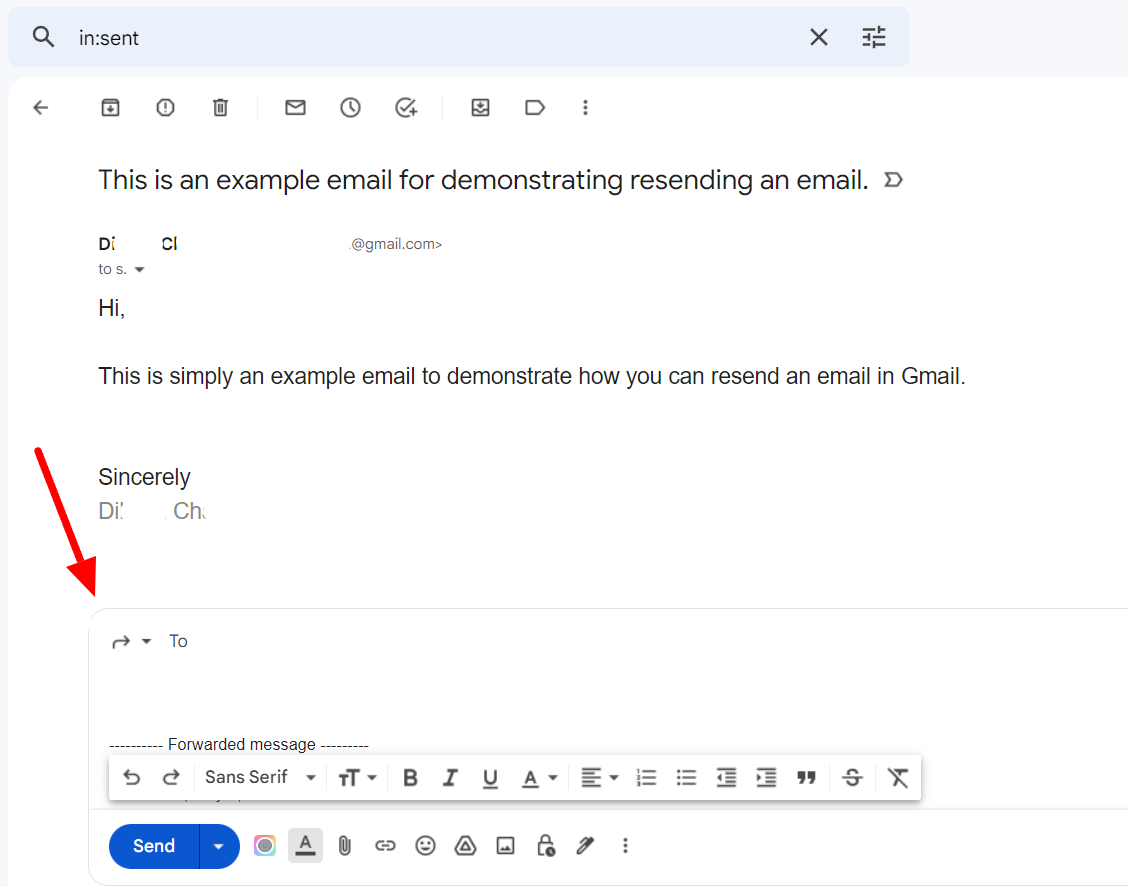Open More options in email toolbar
Screen dimensions: 1128x887
click(585, 108)
